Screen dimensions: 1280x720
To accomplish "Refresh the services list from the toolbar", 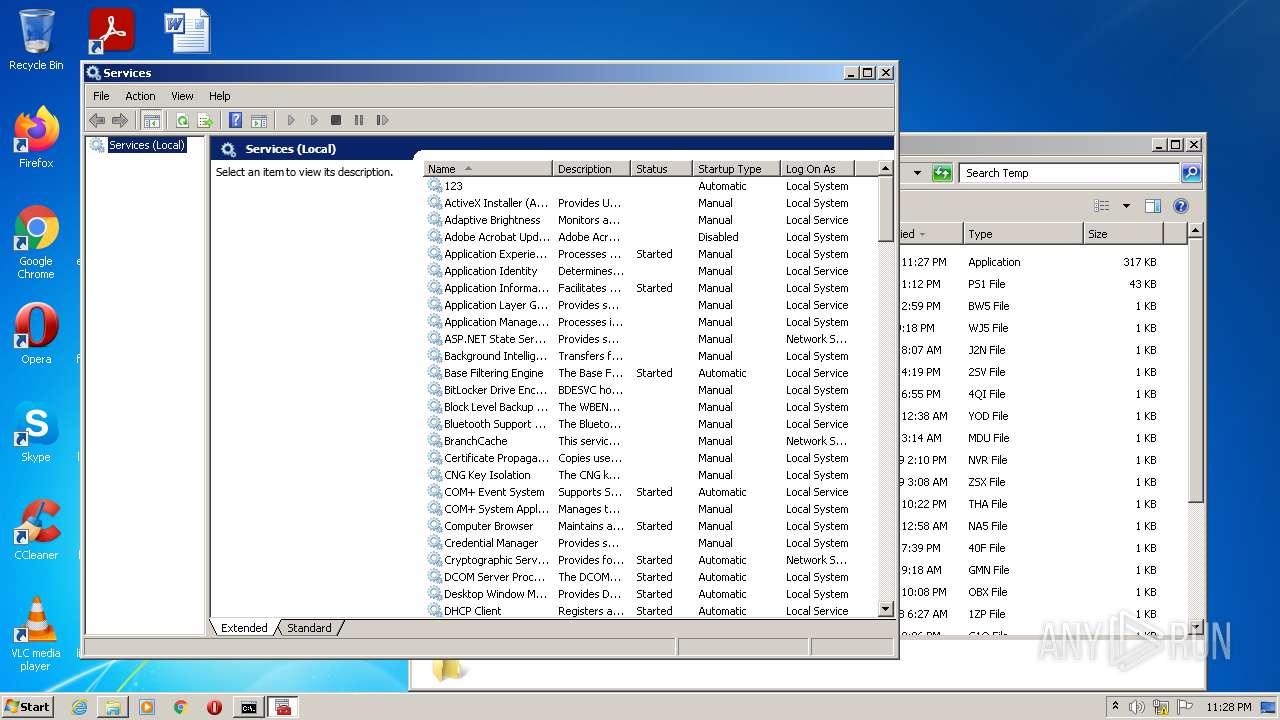I will click(x=182, y=120).
